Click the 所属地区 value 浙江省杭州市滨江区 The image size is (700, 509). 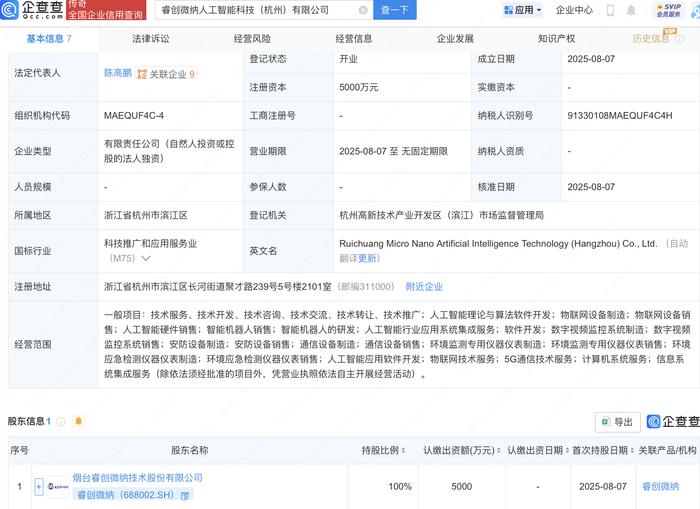(x=146, y=215)
